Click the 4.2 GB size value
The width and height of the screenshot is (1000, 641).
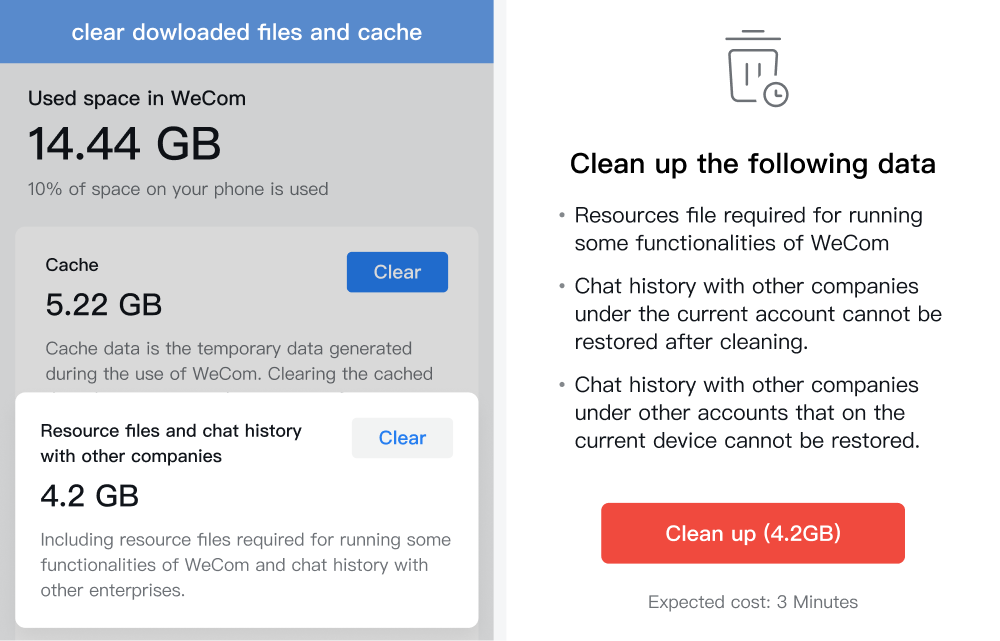click(x=89, y=496)
